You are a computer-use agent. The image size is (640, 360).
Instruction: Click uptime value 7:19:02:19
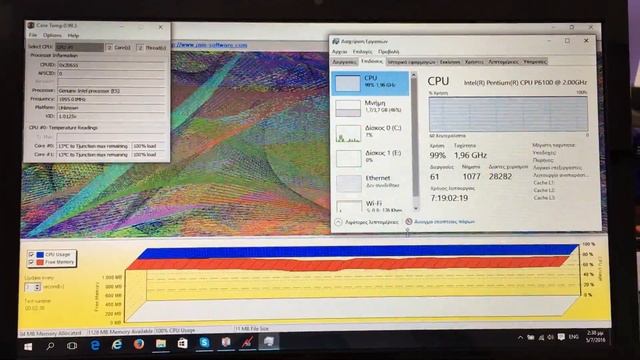click(449, 198)
